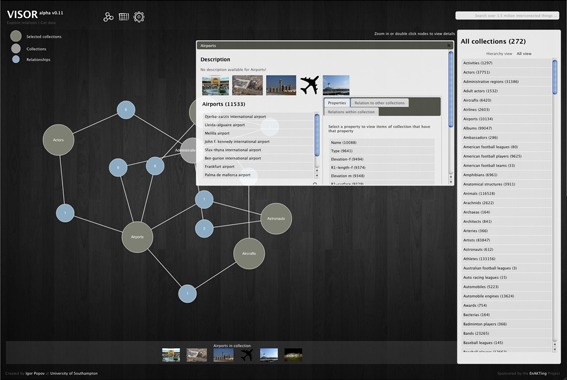Open University of Southampton link
The width and height of the screenshot is (567, 380).
coord(74,373)
